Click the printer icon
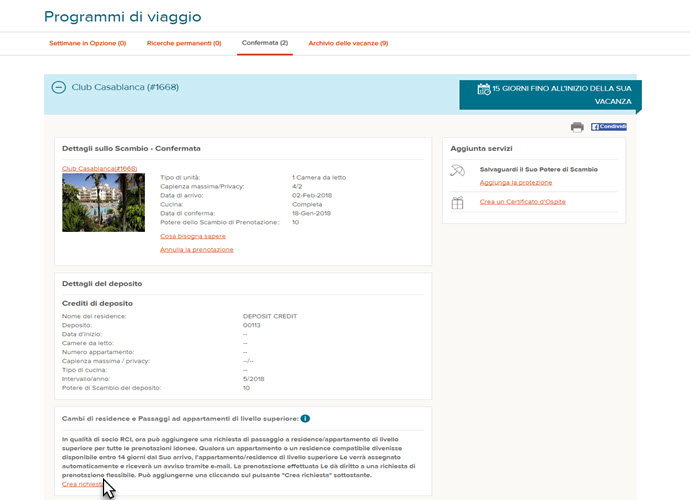The width and height of the screenshot is (690, 500). 577,127
